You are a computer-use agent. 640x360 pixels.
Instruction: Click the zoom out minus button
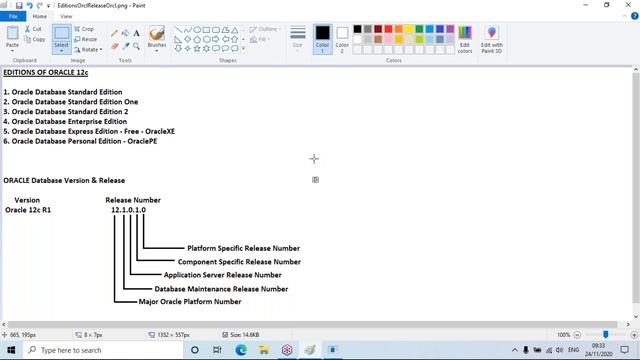point(577,335)
